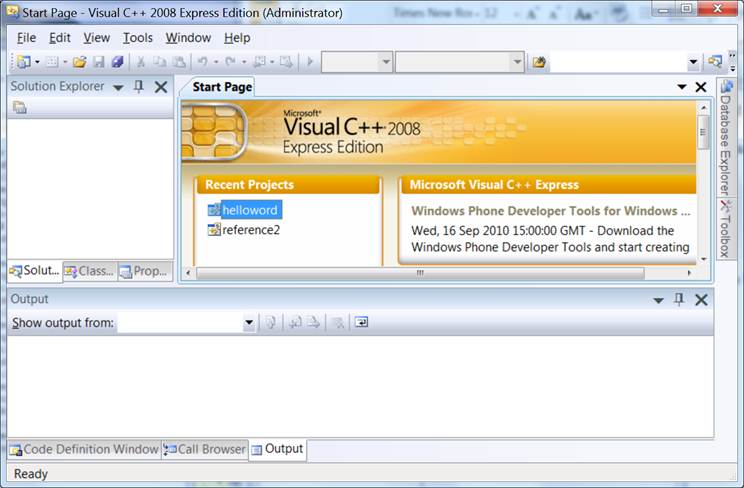This screenshot has width=744, height=488.
Task: Open Windows Phone Developer Tools news headline
Action: coord(551,211)
